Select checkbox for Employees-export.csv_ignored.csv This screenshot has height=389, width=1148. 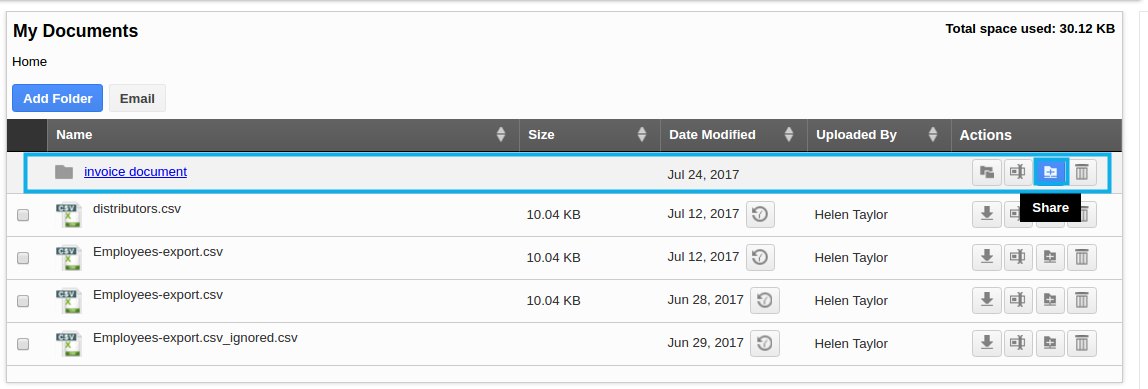click(23, 344)
